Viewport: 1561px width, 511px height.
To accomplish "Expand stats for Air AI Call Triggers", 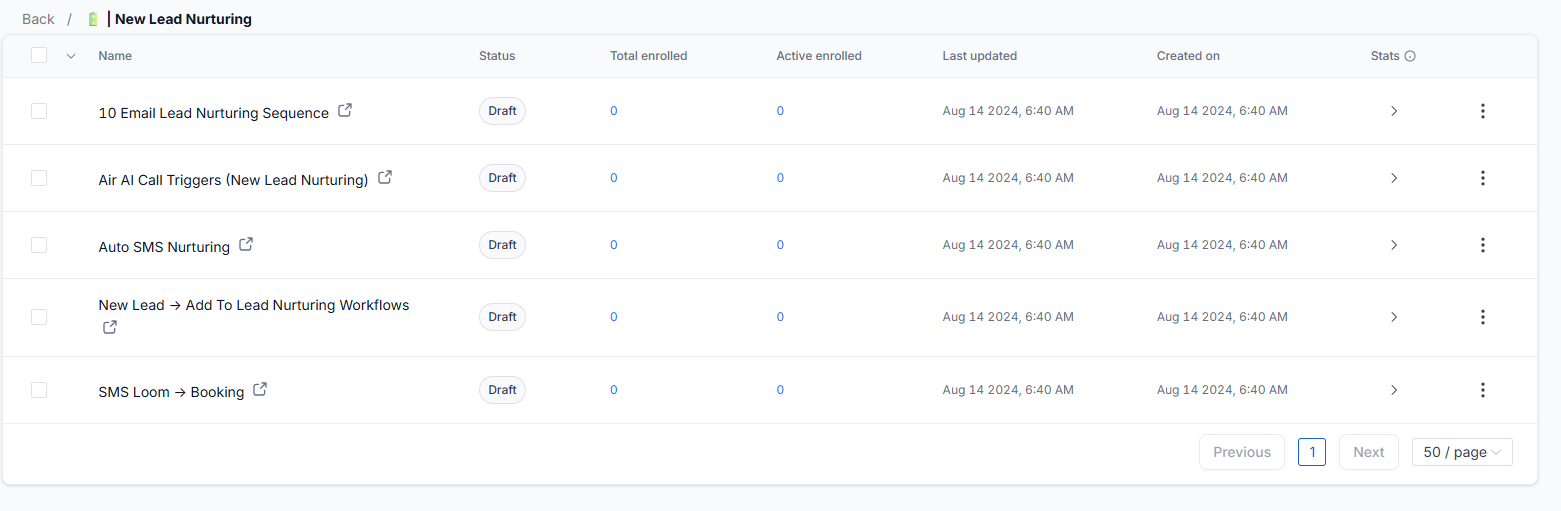I will (x=1394, y=178).
